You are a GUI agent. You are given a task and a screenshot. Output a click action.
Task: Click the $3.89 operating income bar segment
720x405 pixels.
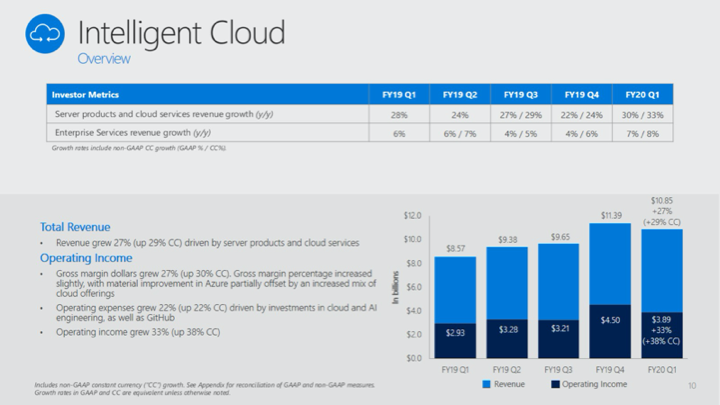(x=661, y=335)
